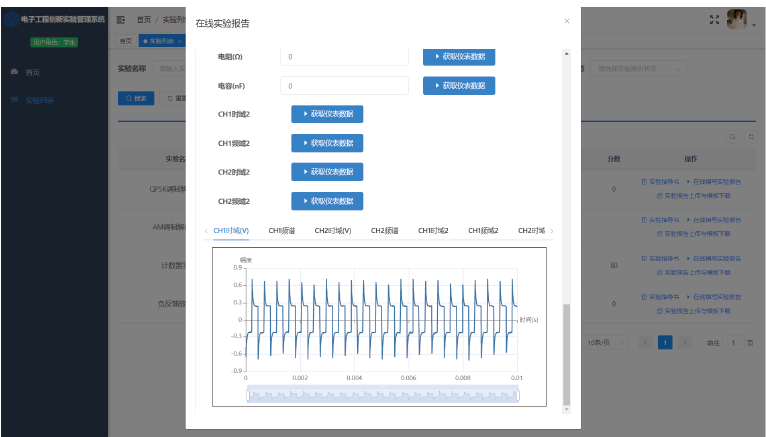Image resolution: width=766 pixels, height=437 pixels.
Task: Fetch instrument data for CH1时域2
Action: point(327,114)
